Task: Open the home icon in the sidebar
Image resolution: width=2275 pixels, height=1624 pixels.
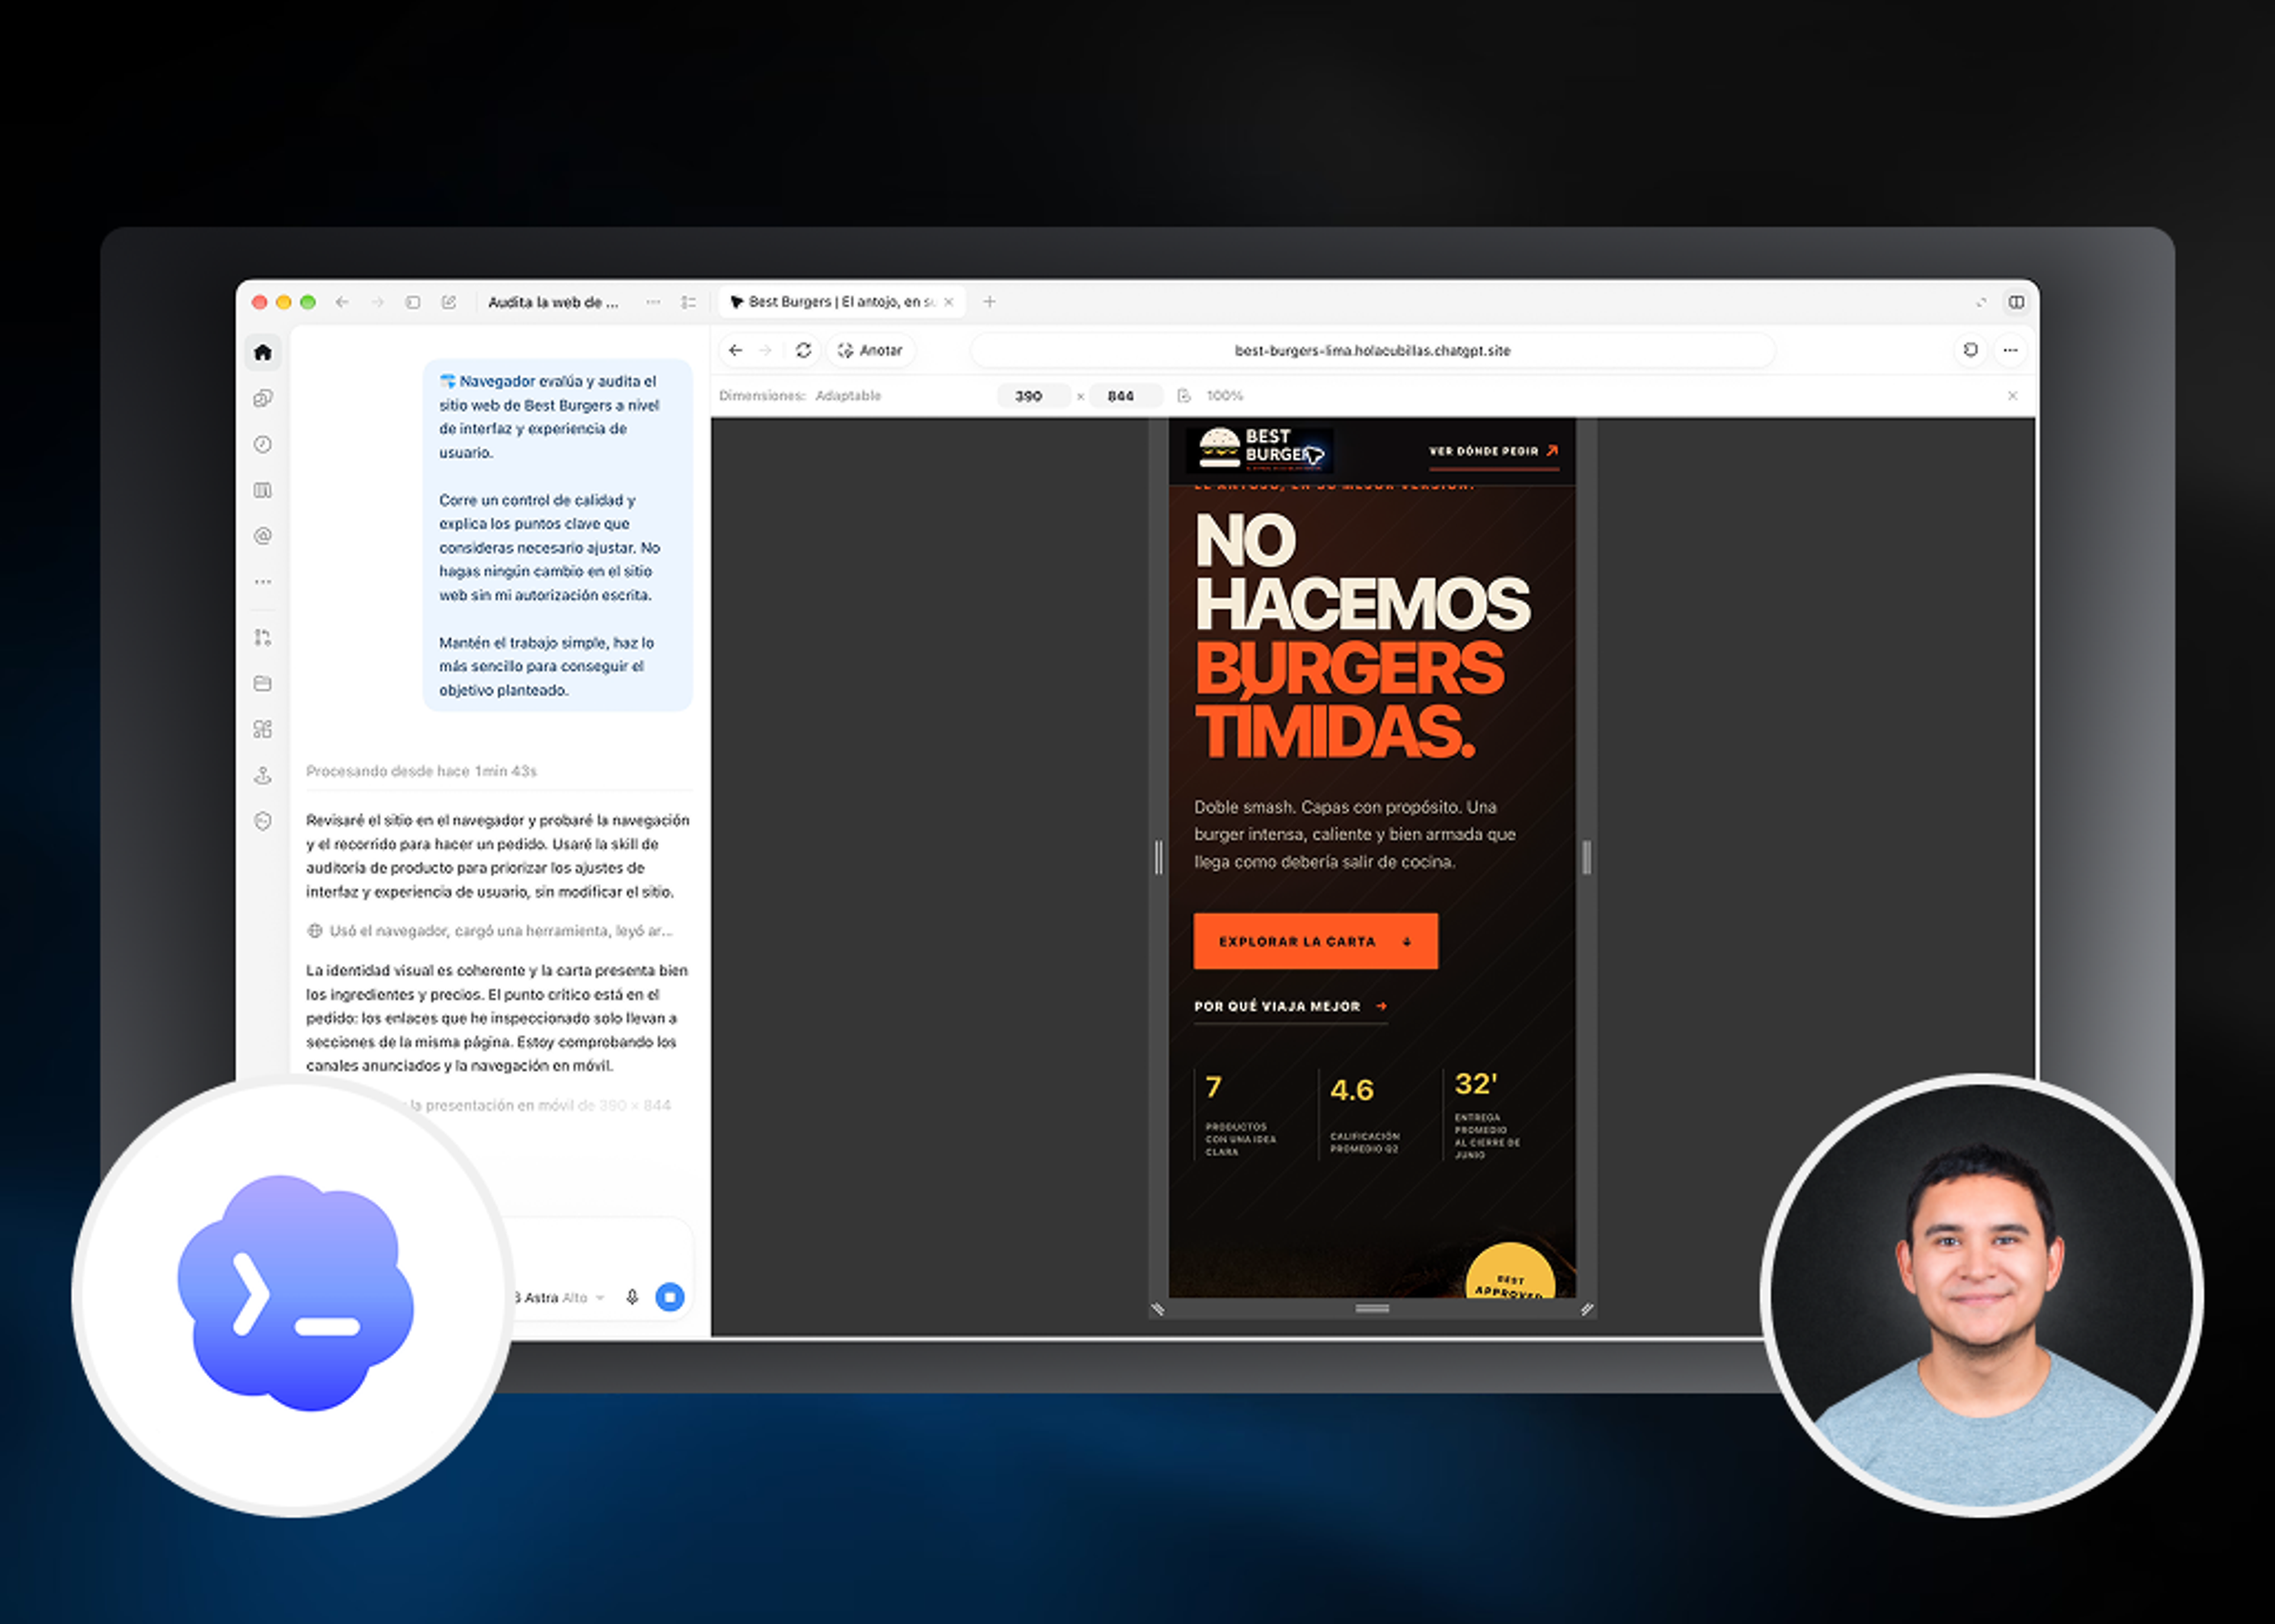Action: [263, 352]
